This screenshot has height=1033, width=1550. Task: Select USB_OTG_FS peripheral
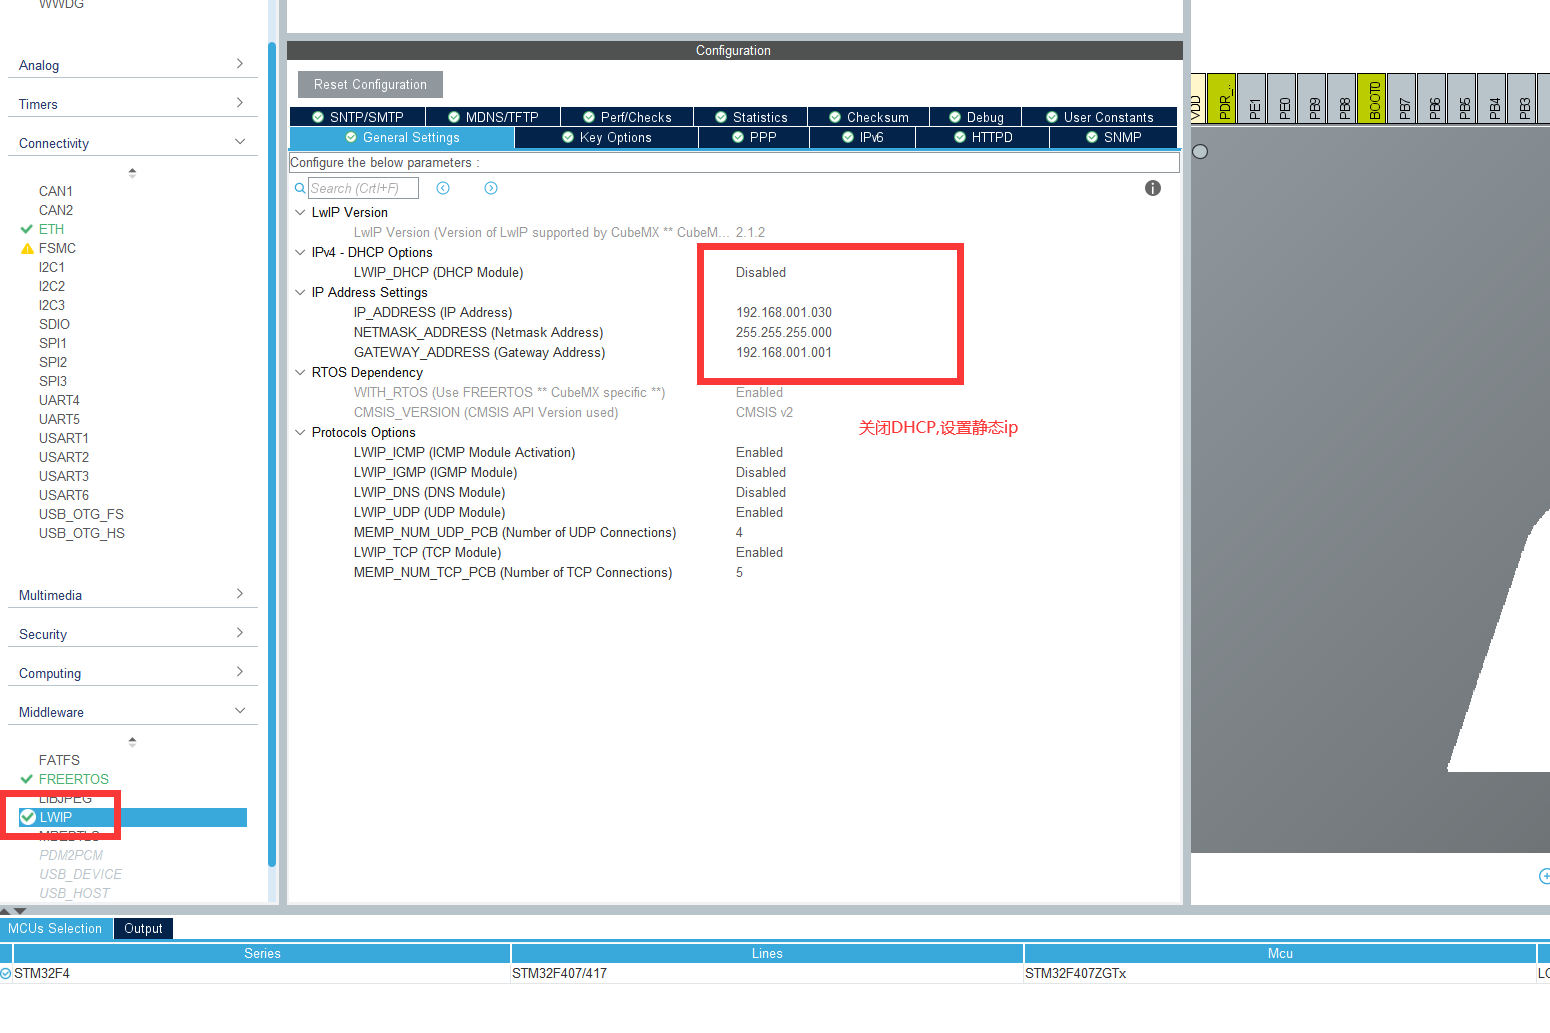[x=81, y=514]
